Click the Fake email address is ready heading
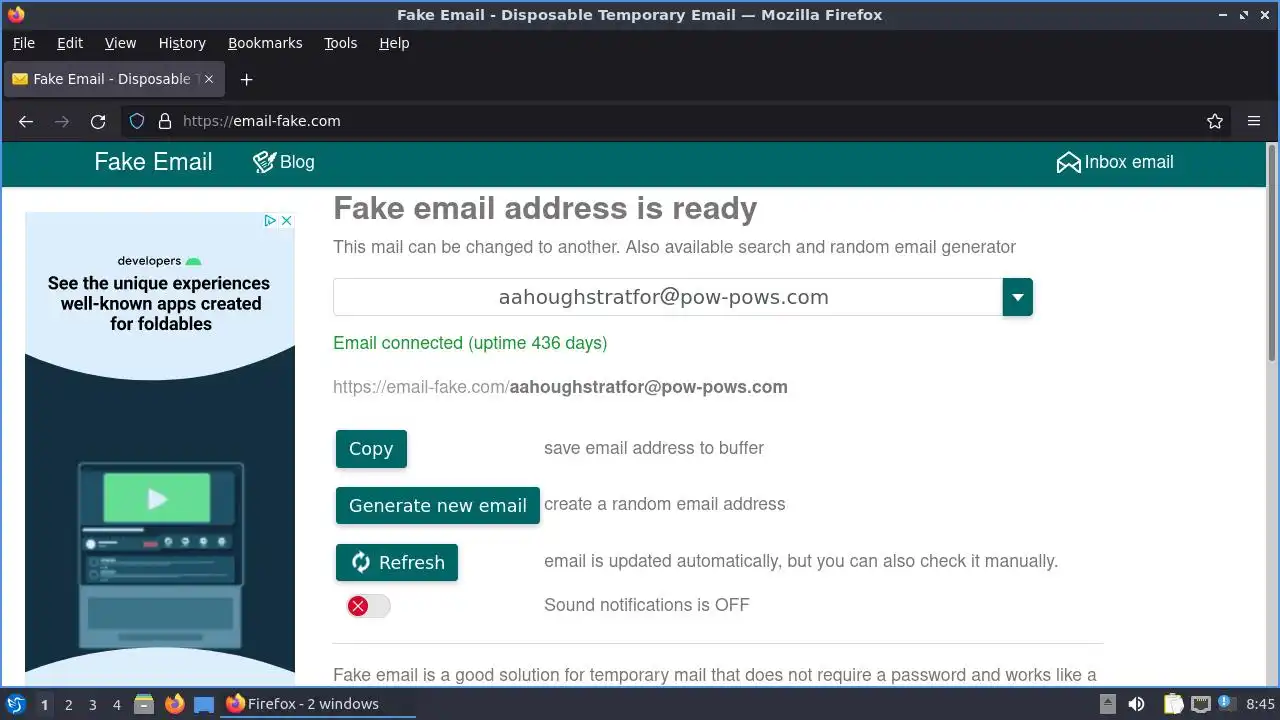The width and height of the screenshot is (1280, 720). click(545, 208)
